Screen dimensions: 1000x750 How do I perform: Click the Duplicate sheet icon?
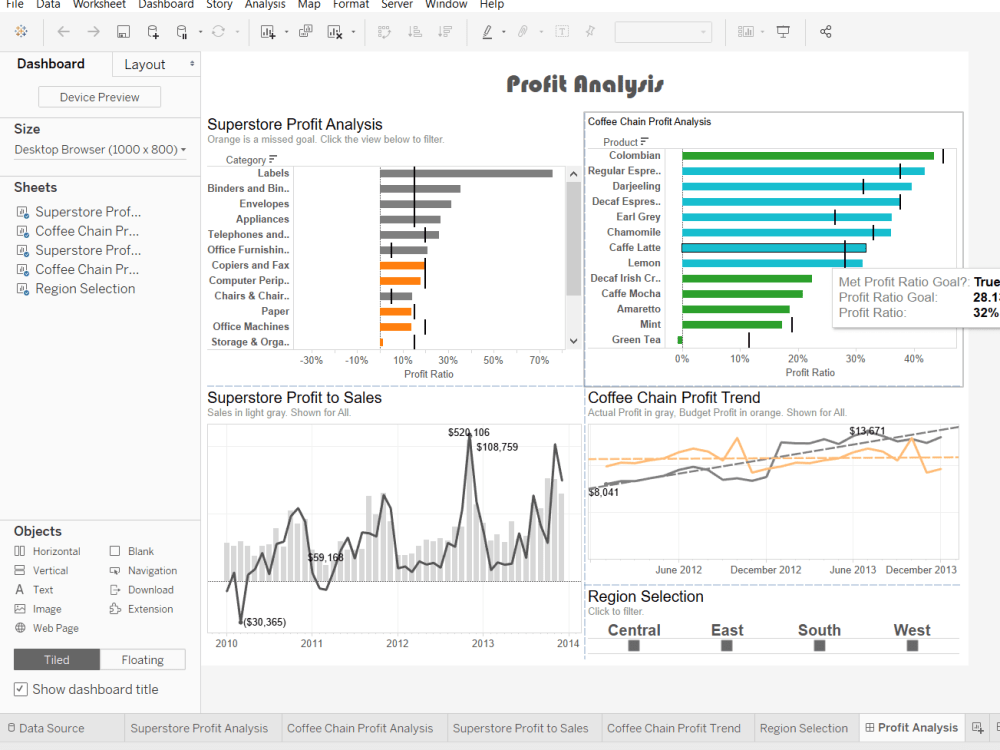pyautogui.click(x=305, y=31)
